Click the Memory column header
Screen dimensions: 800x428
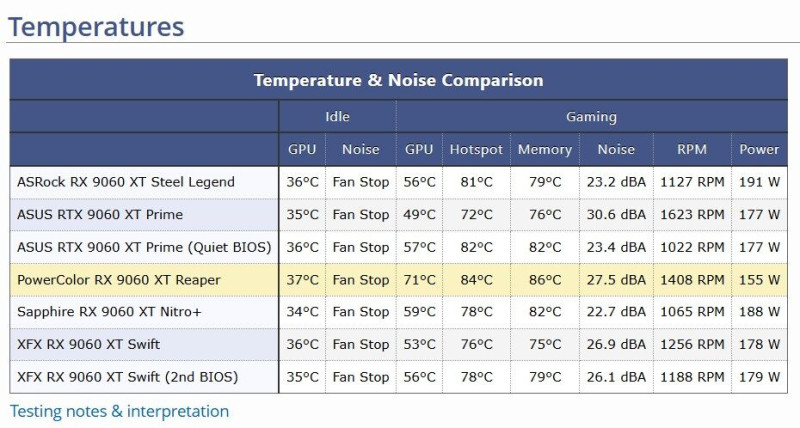click(x=545, y=149)
